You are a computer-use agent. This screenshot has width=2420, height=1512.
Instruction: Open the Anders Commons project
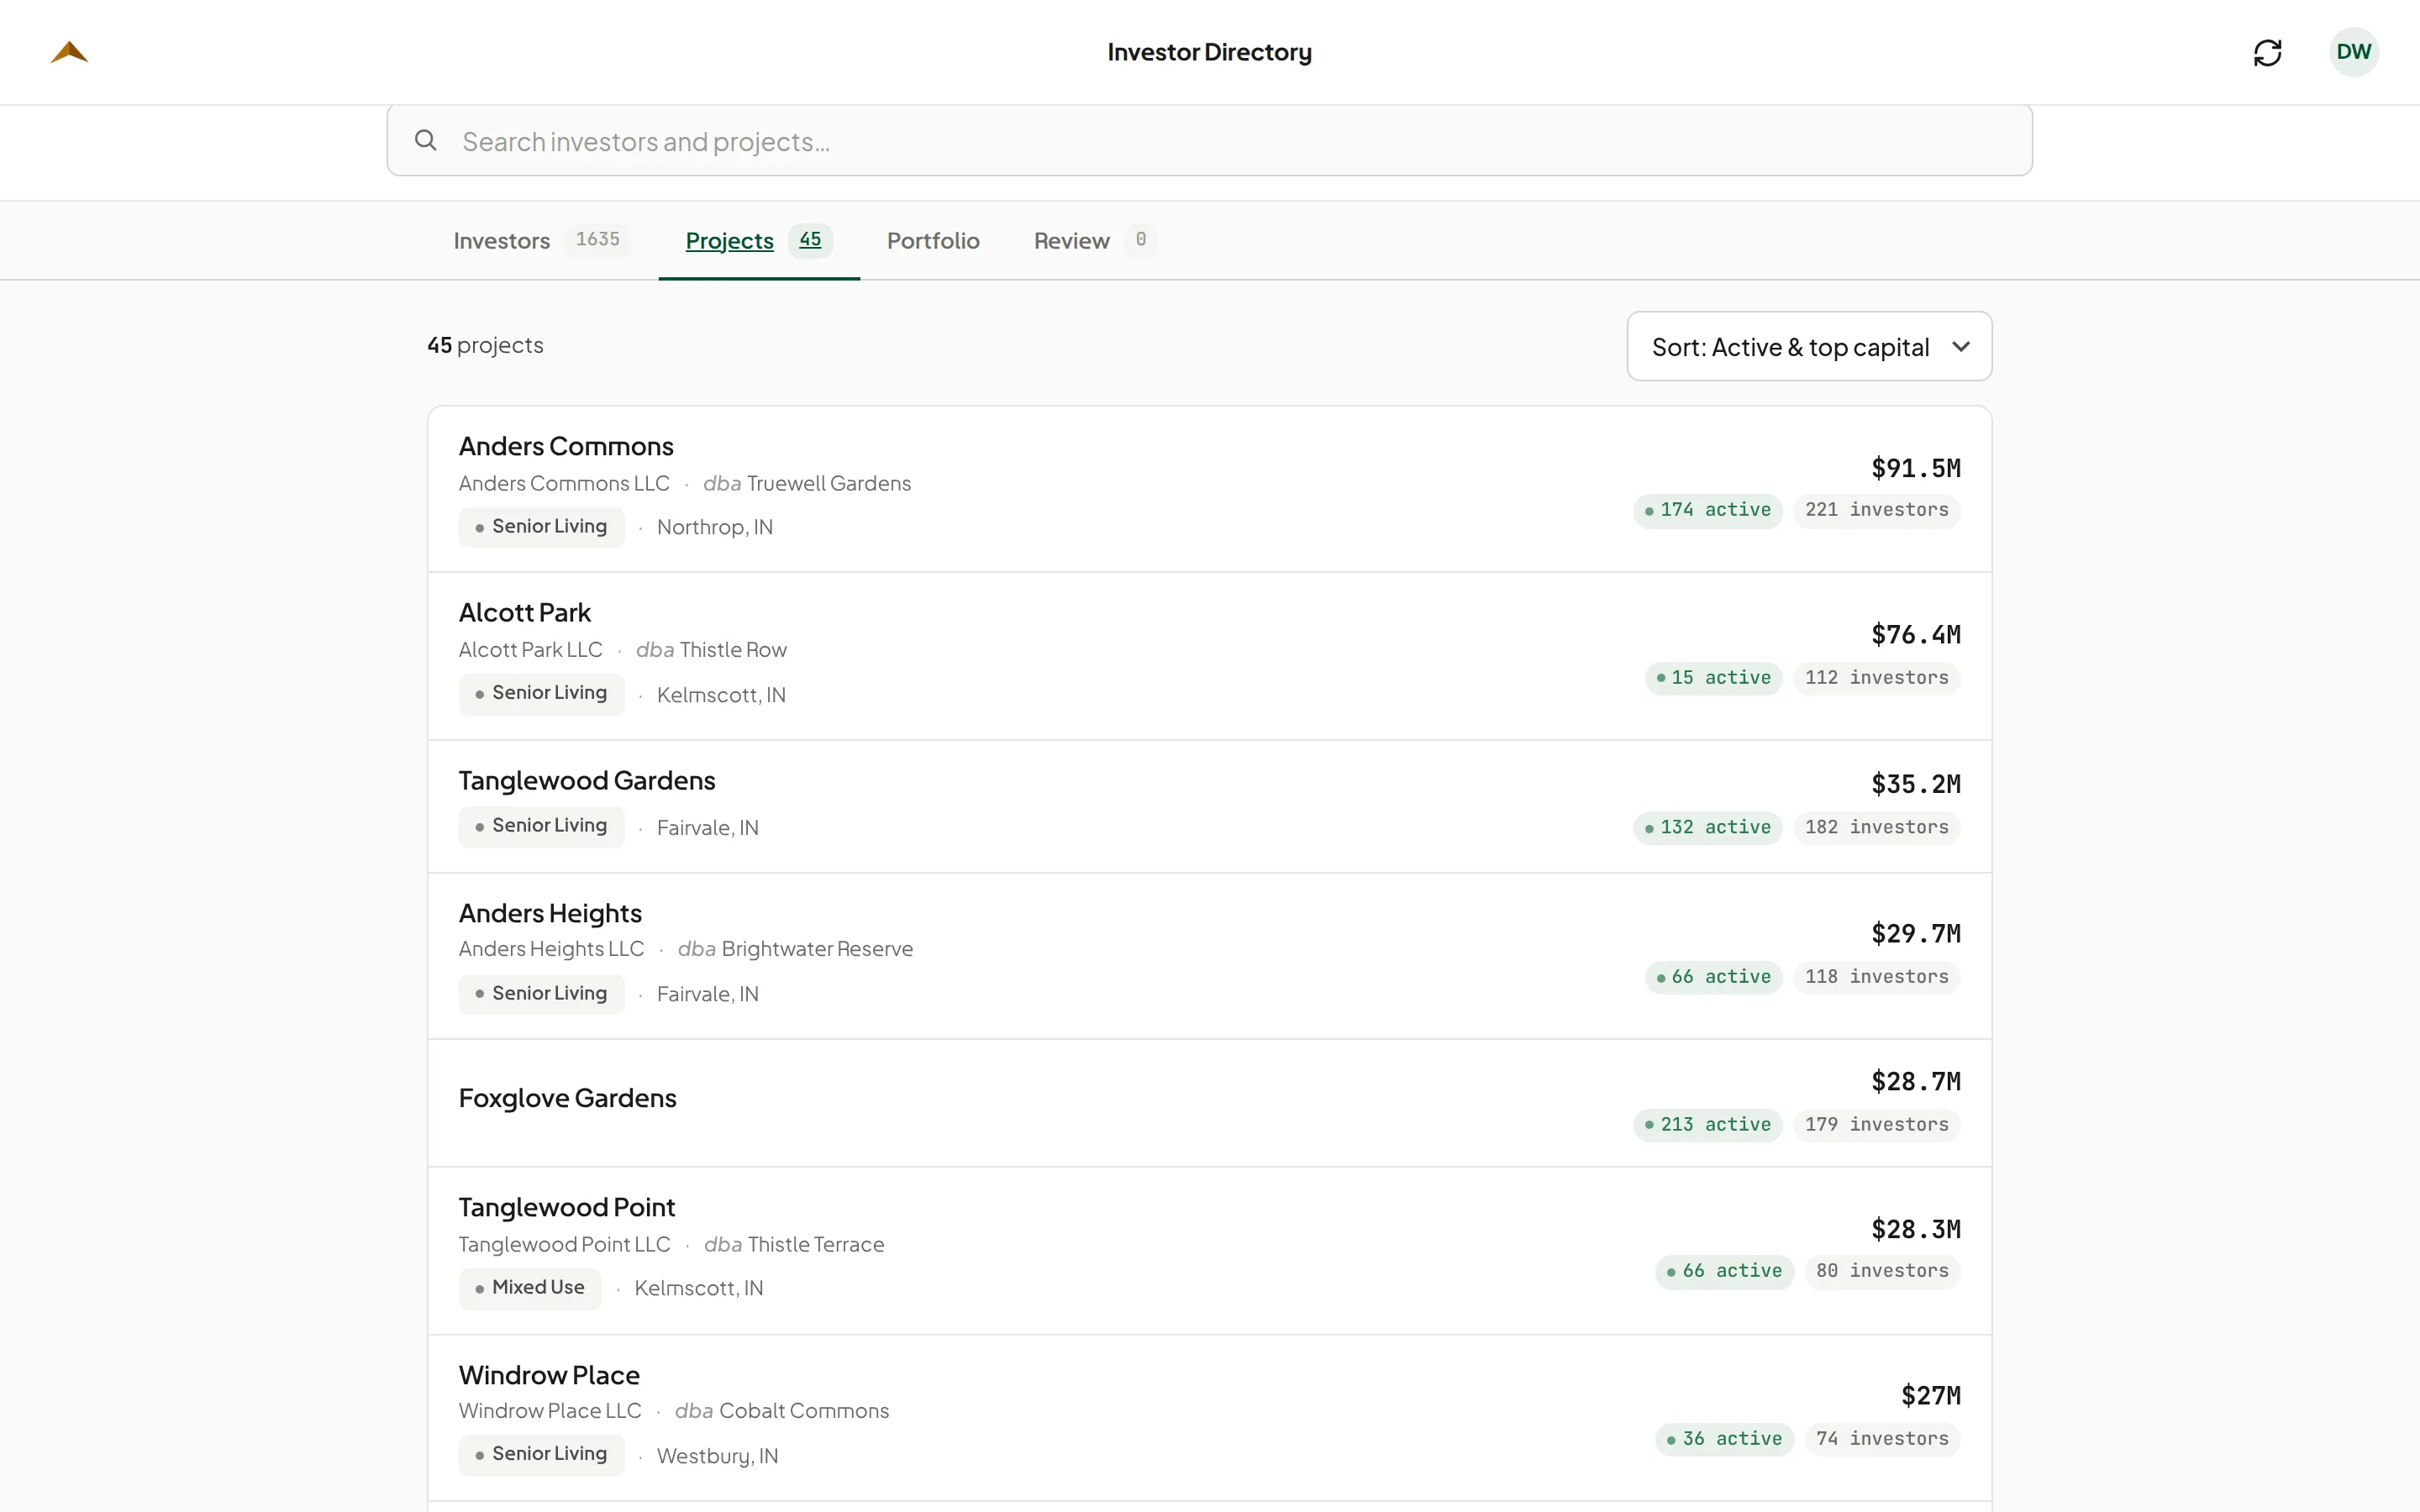point(1209,489)
